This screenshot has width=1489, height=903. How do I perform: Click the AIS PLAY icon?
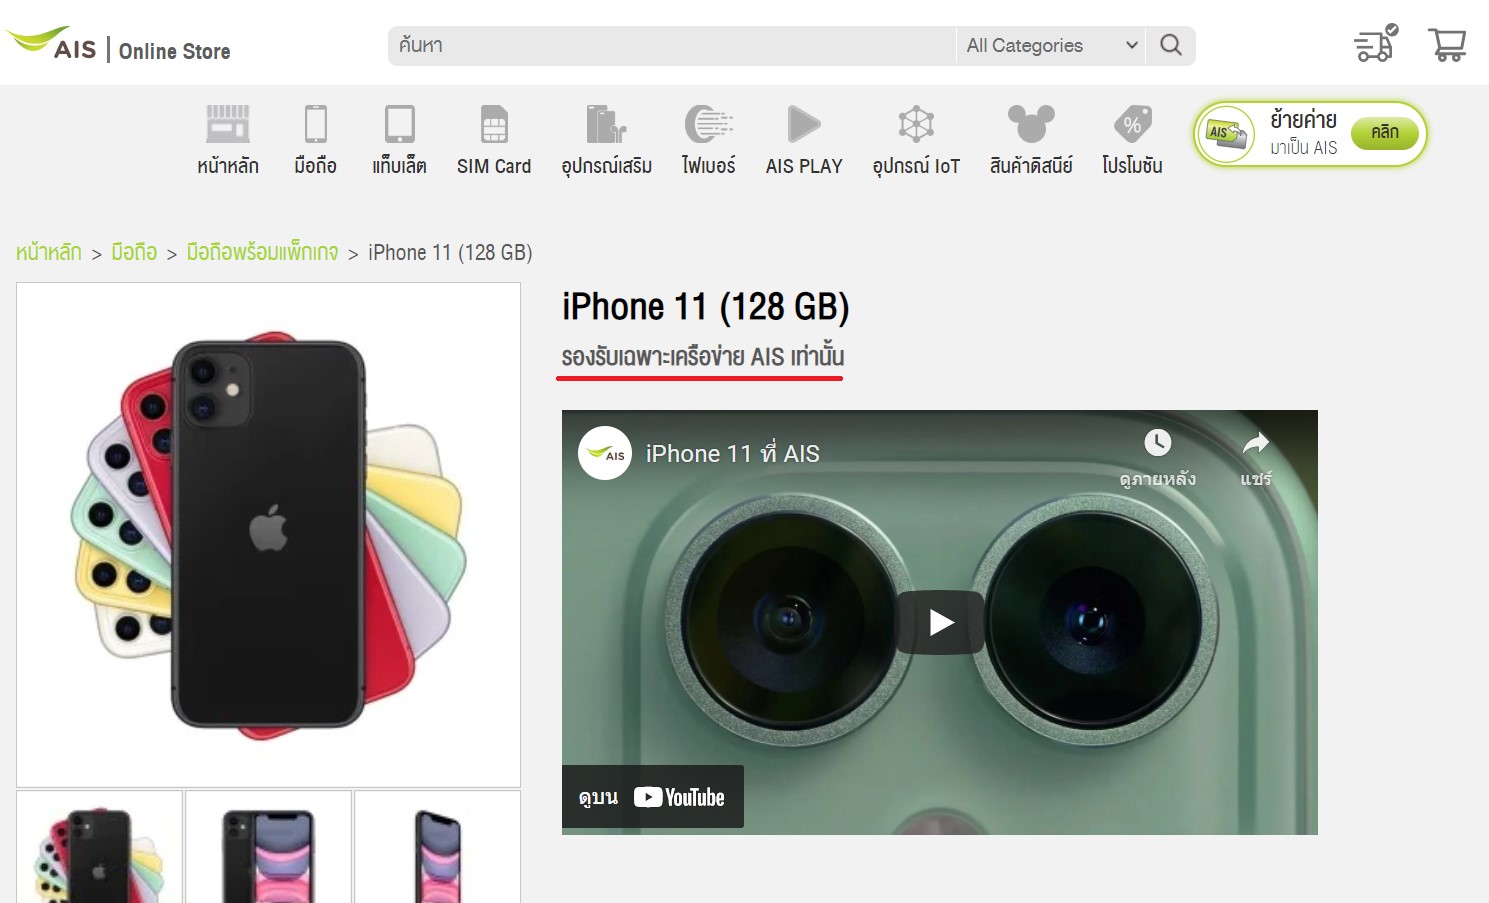click(804, 124)
